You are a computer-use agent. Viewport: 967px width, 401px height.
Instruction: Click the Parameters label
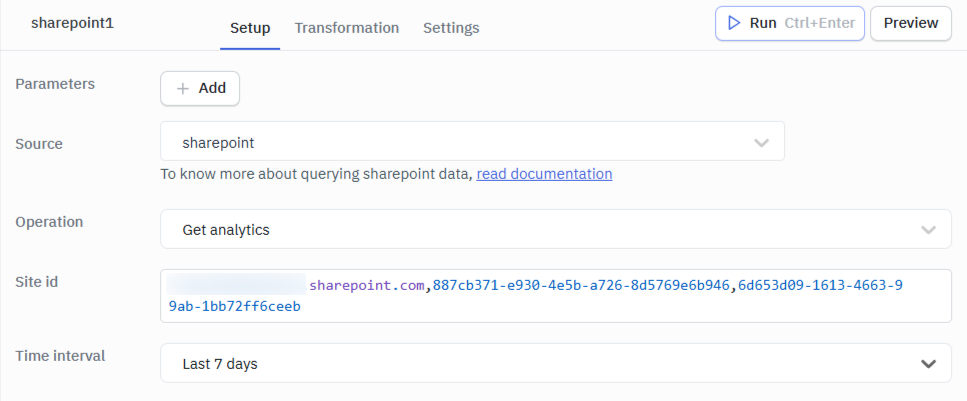tap(55, 84)
